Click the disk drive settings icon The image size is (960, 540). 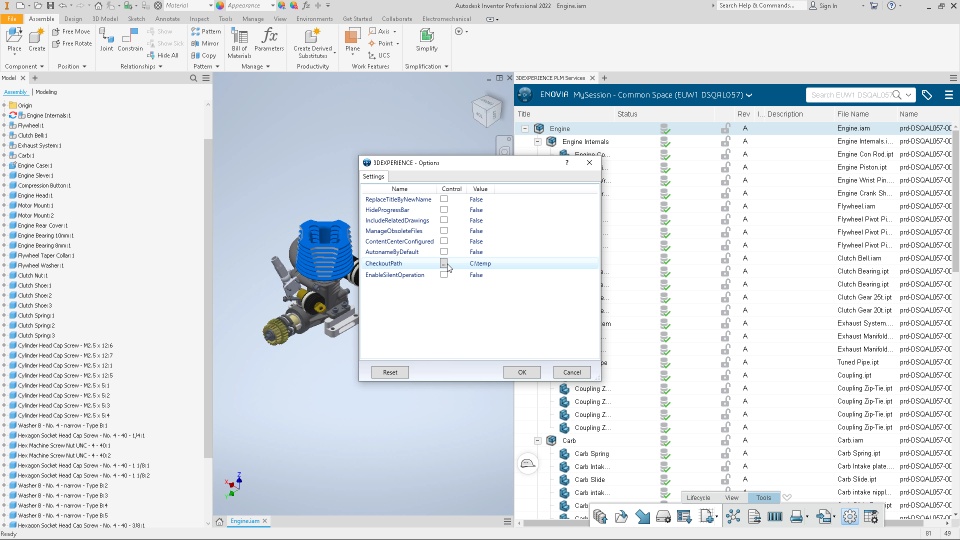(663, 517)
